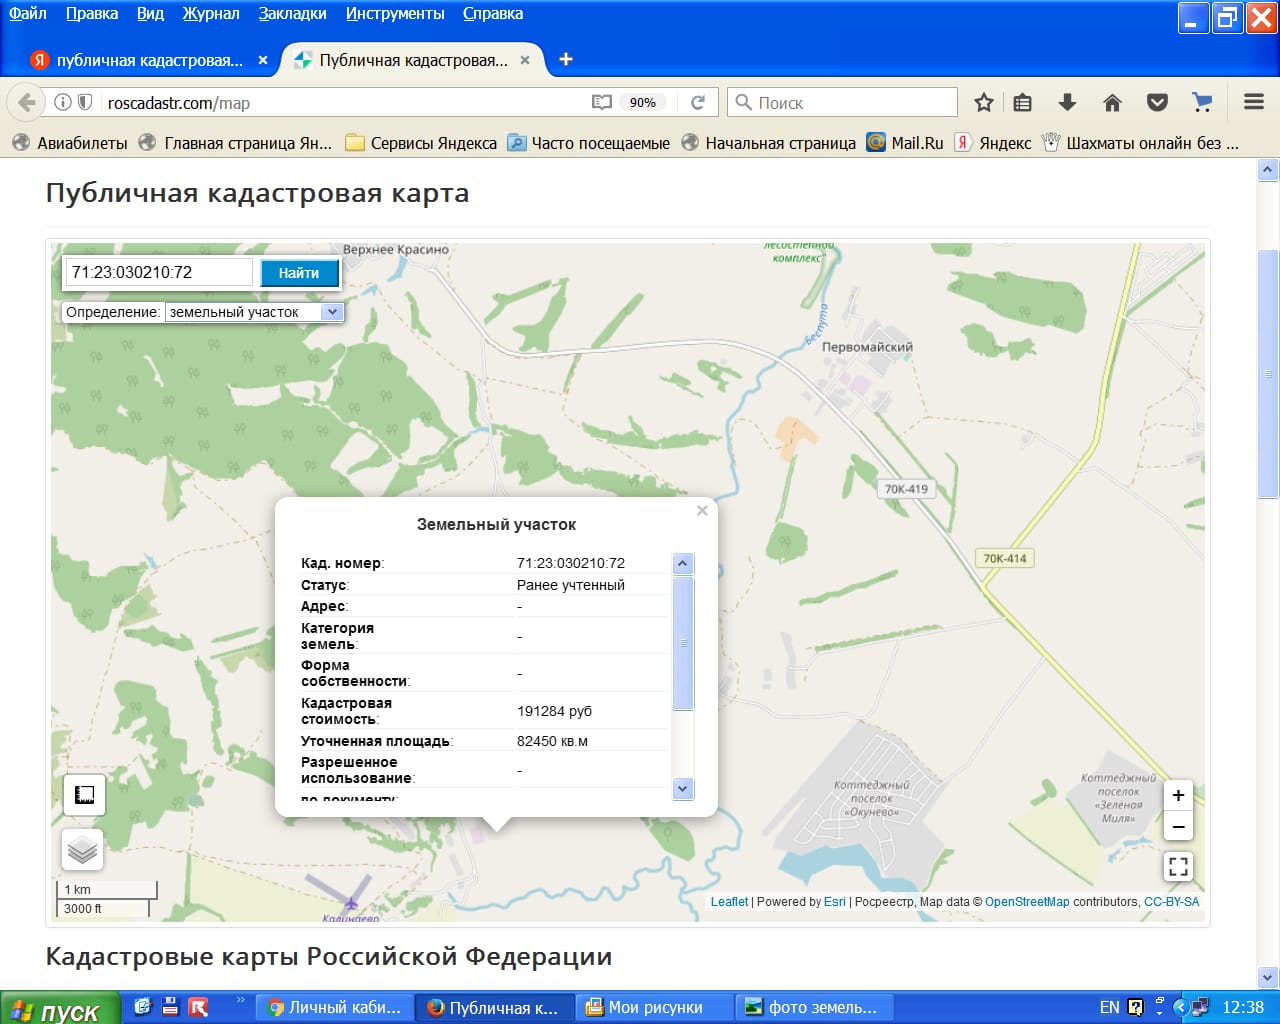This screenshot has height=1024, width=1280.
Task: Enter fullscreen map mode
Action: pos(1178,866)
